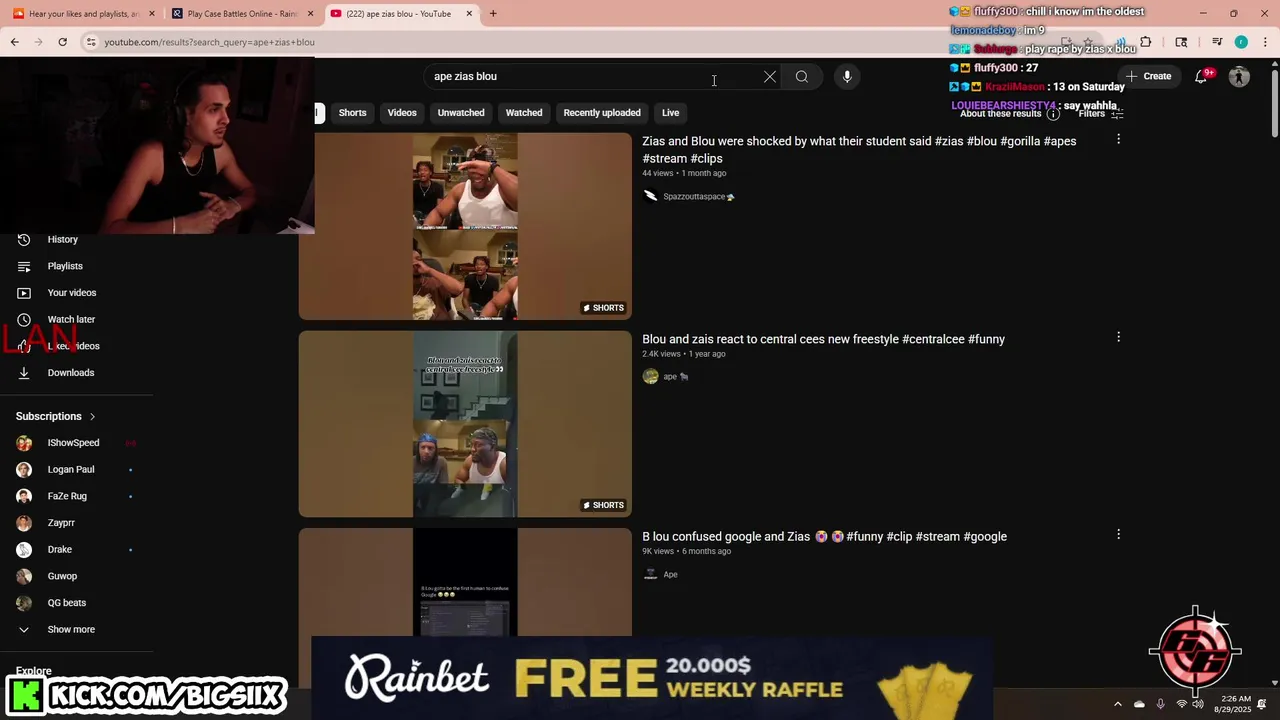Click the info icon beside About these results
The image size is (1280, 720).
pyautogui.click(x=1053, y=114)
